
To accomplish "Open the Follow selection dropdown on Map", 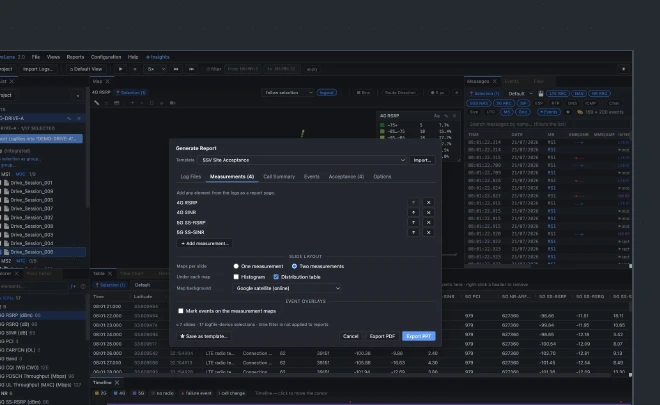I will coord(287,93).
